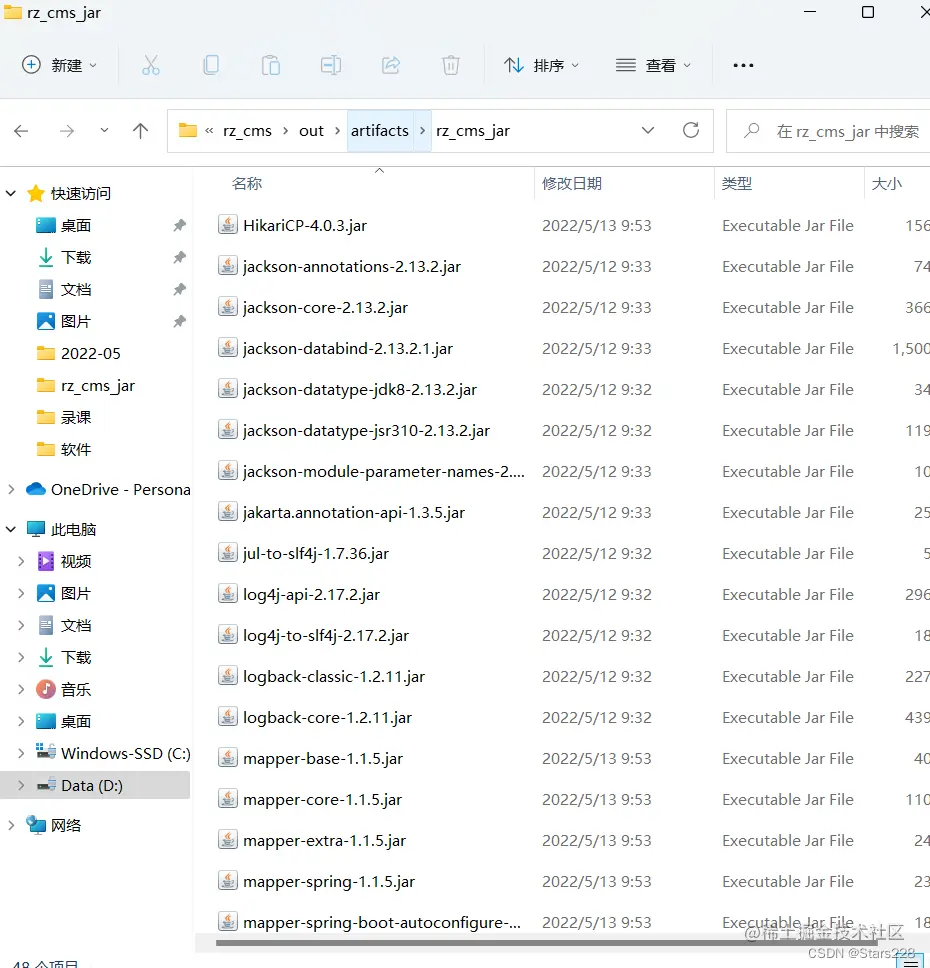Image resolution: width=930 pixels, height=968 pixels.
Task: Open the 查看 view dropdown
Action: click(653, 65)
